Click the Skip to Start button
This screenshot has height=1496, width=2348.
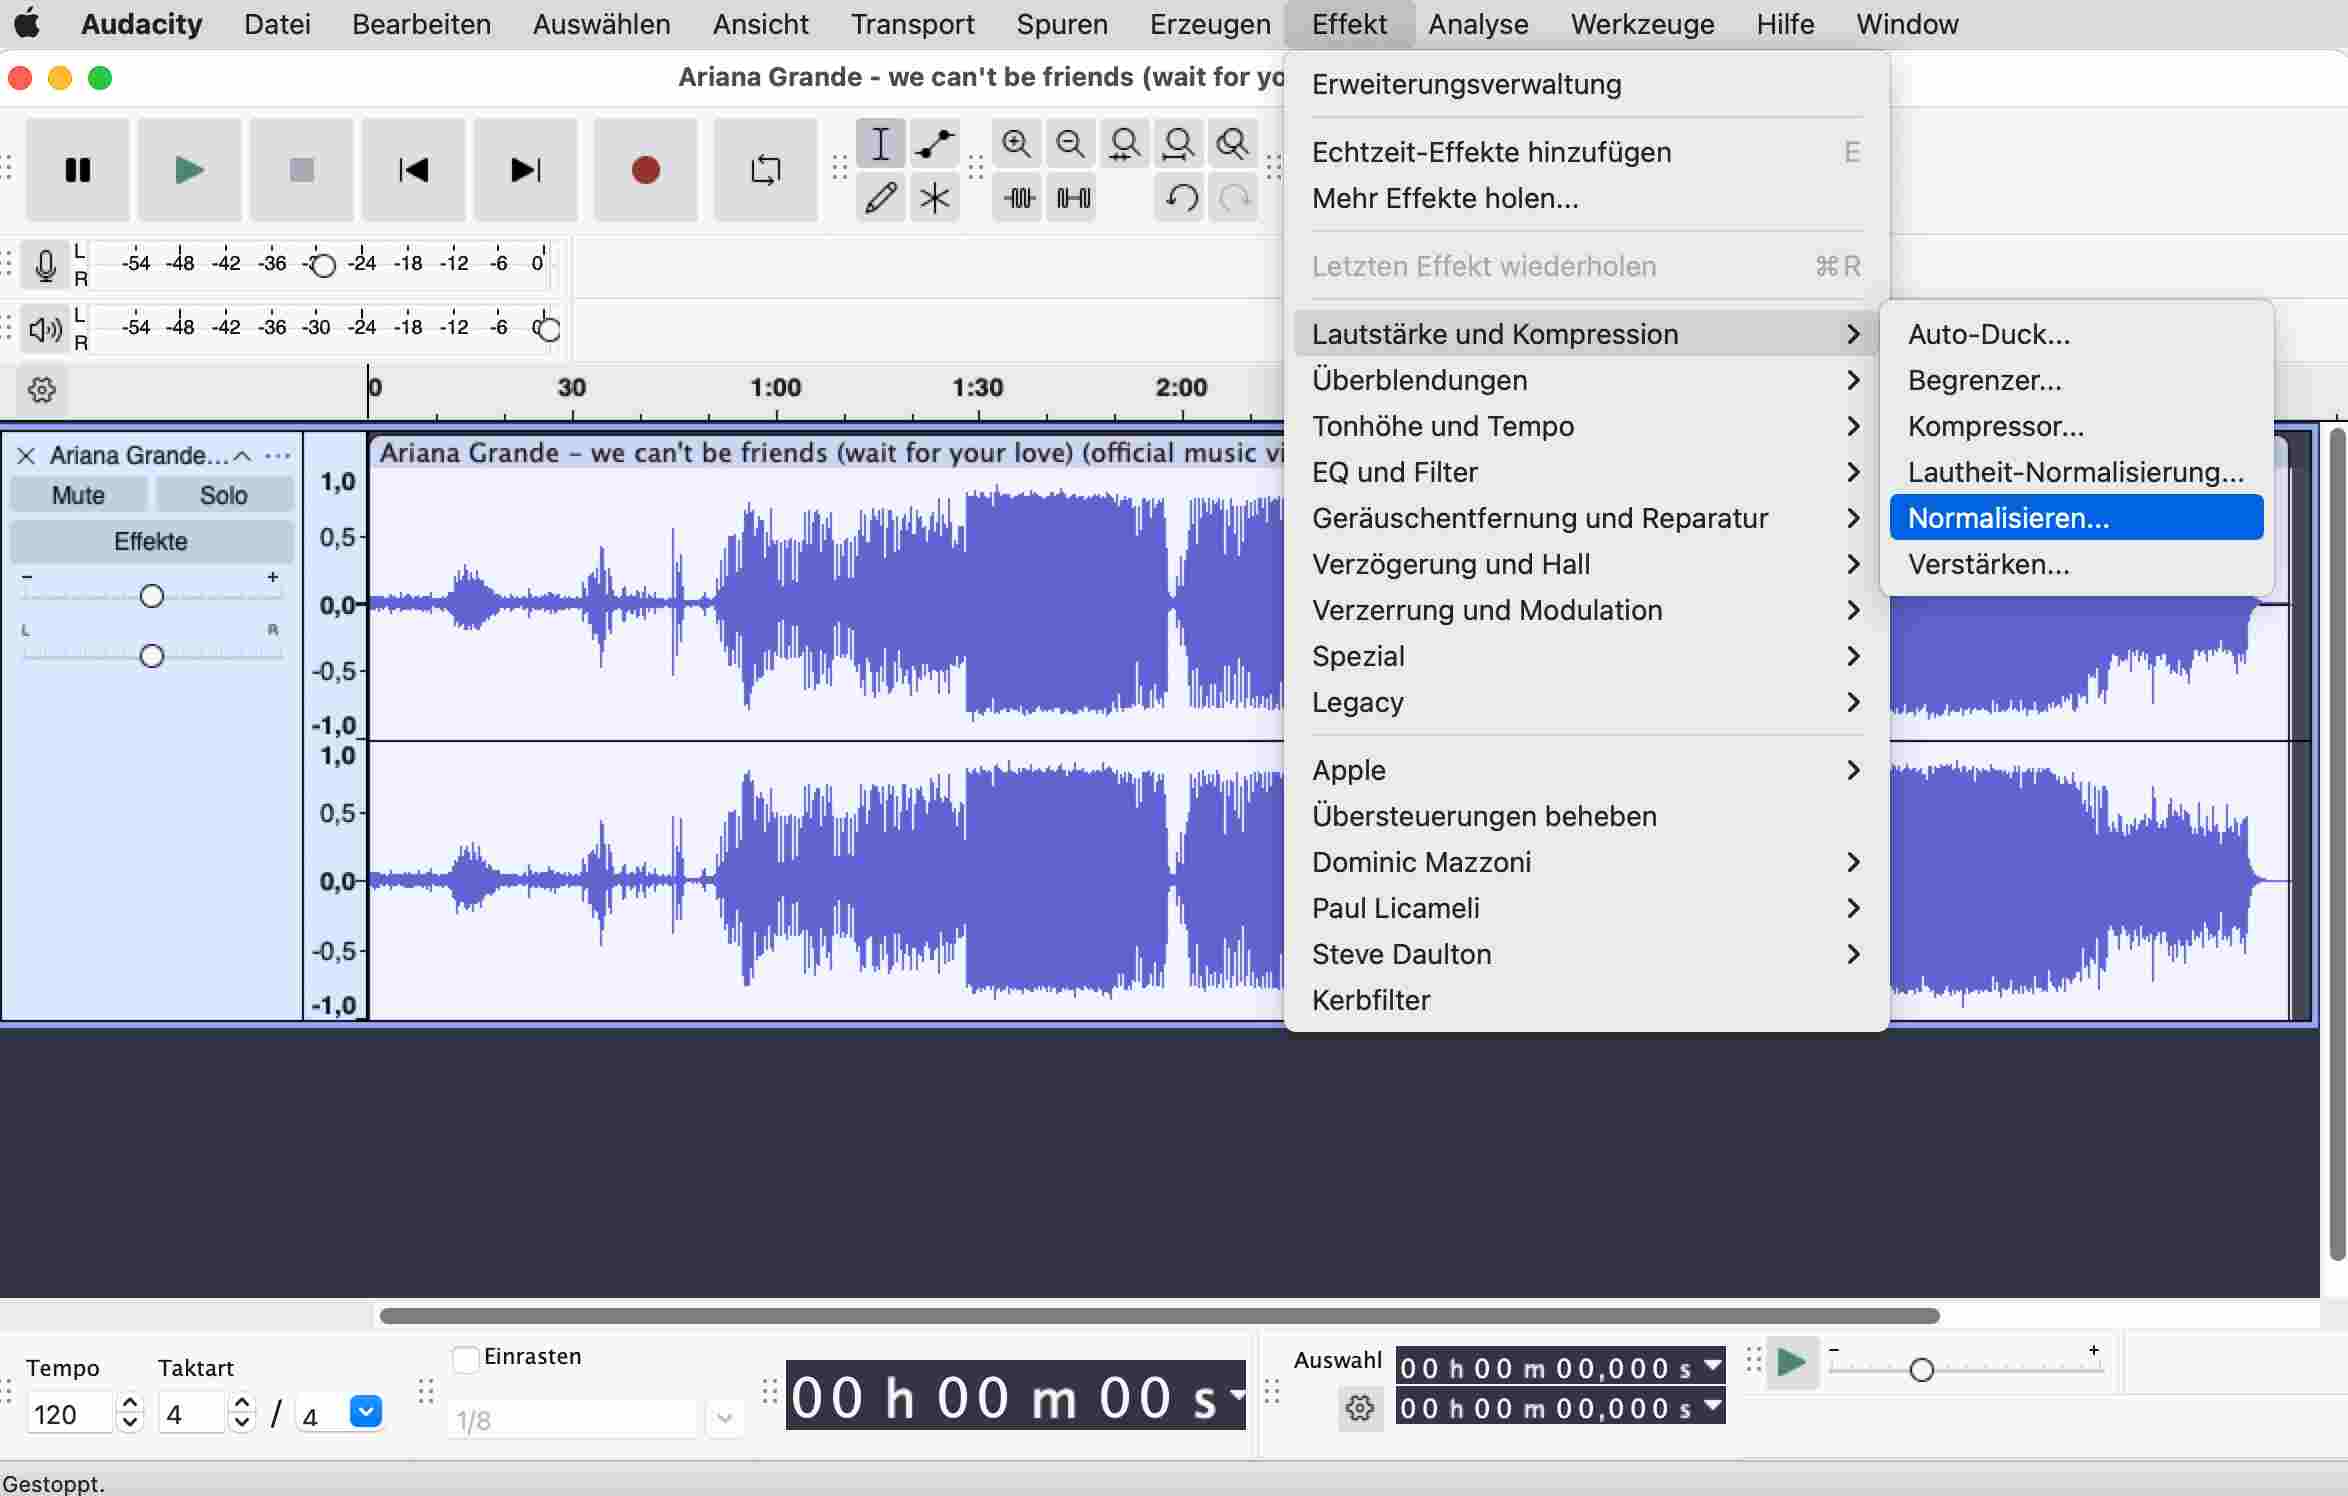413,170
